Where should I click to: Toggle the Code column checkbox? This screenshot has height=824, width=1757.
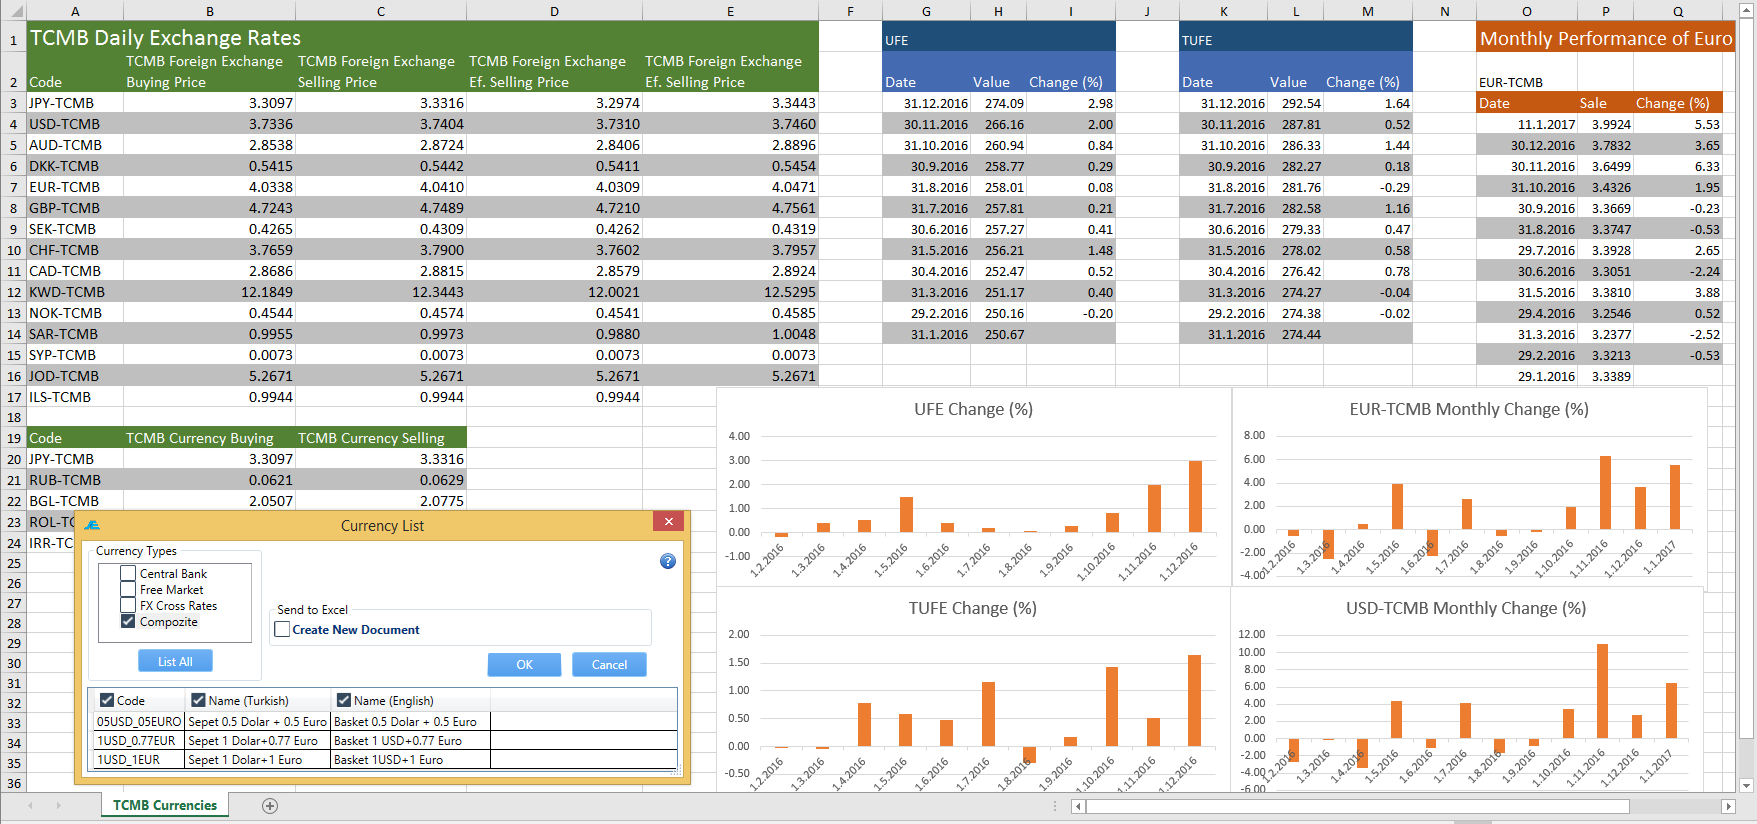107,700
